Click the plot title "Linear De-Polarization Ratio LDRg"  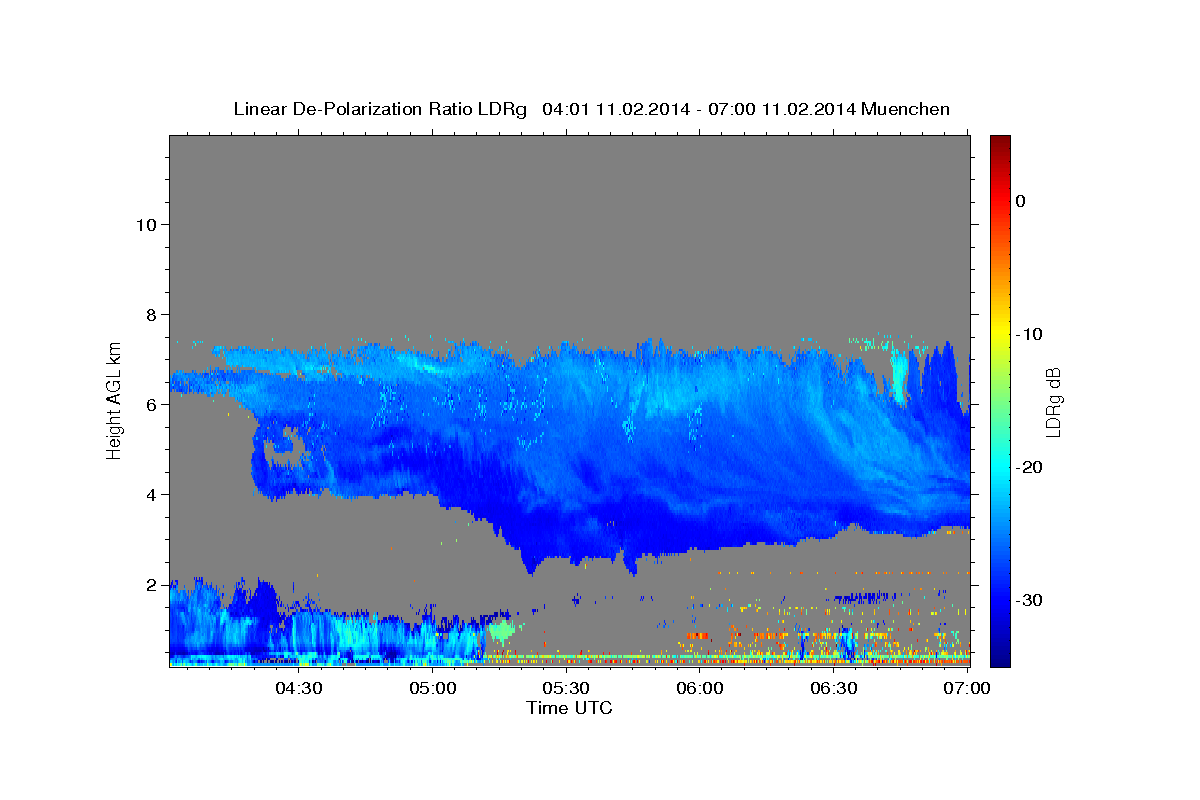pyautogui.click(x=379, y=109)
